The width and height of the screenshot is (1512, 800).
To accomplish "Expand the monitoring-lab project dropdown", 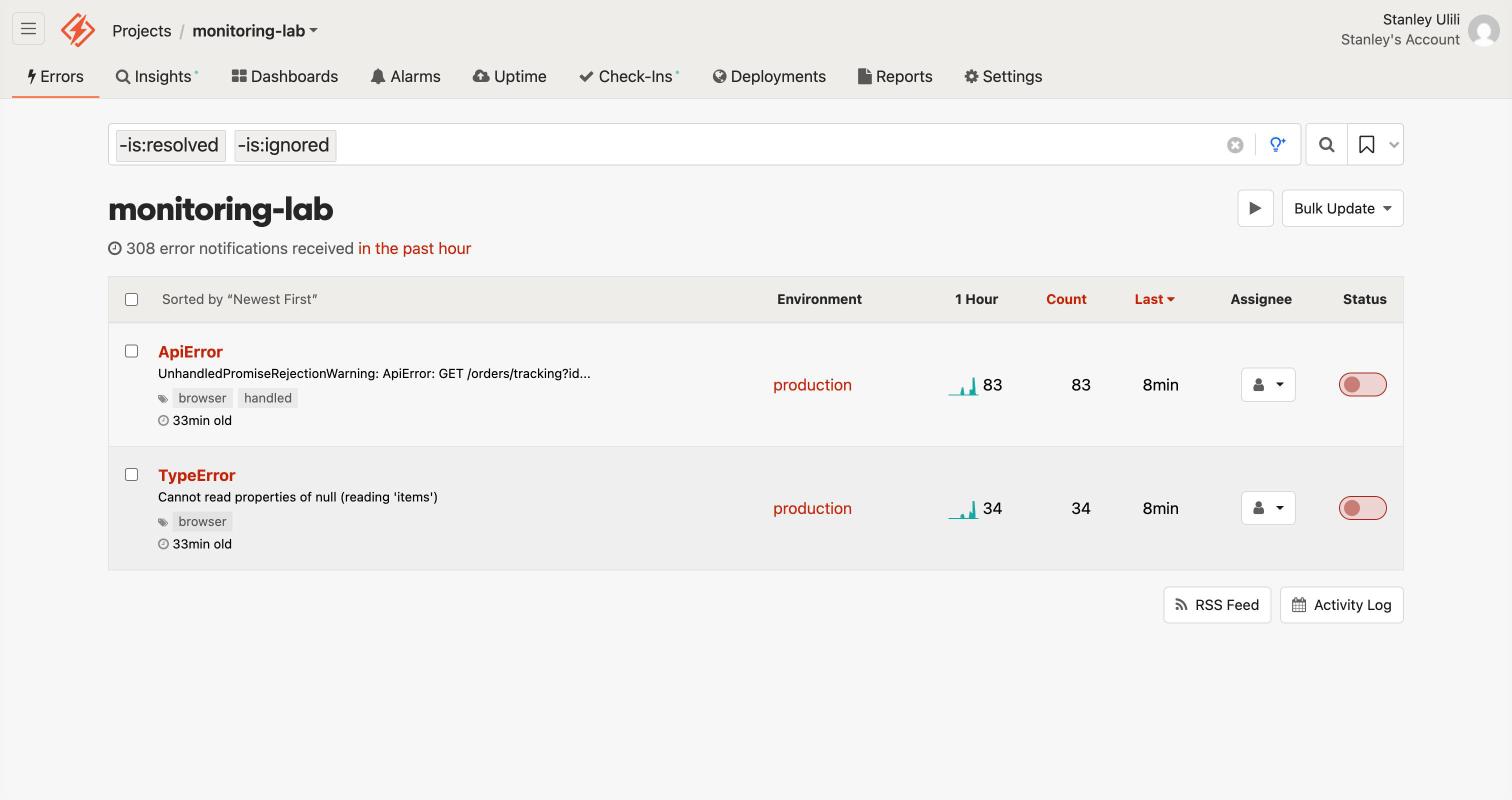I will coord(255,31).
